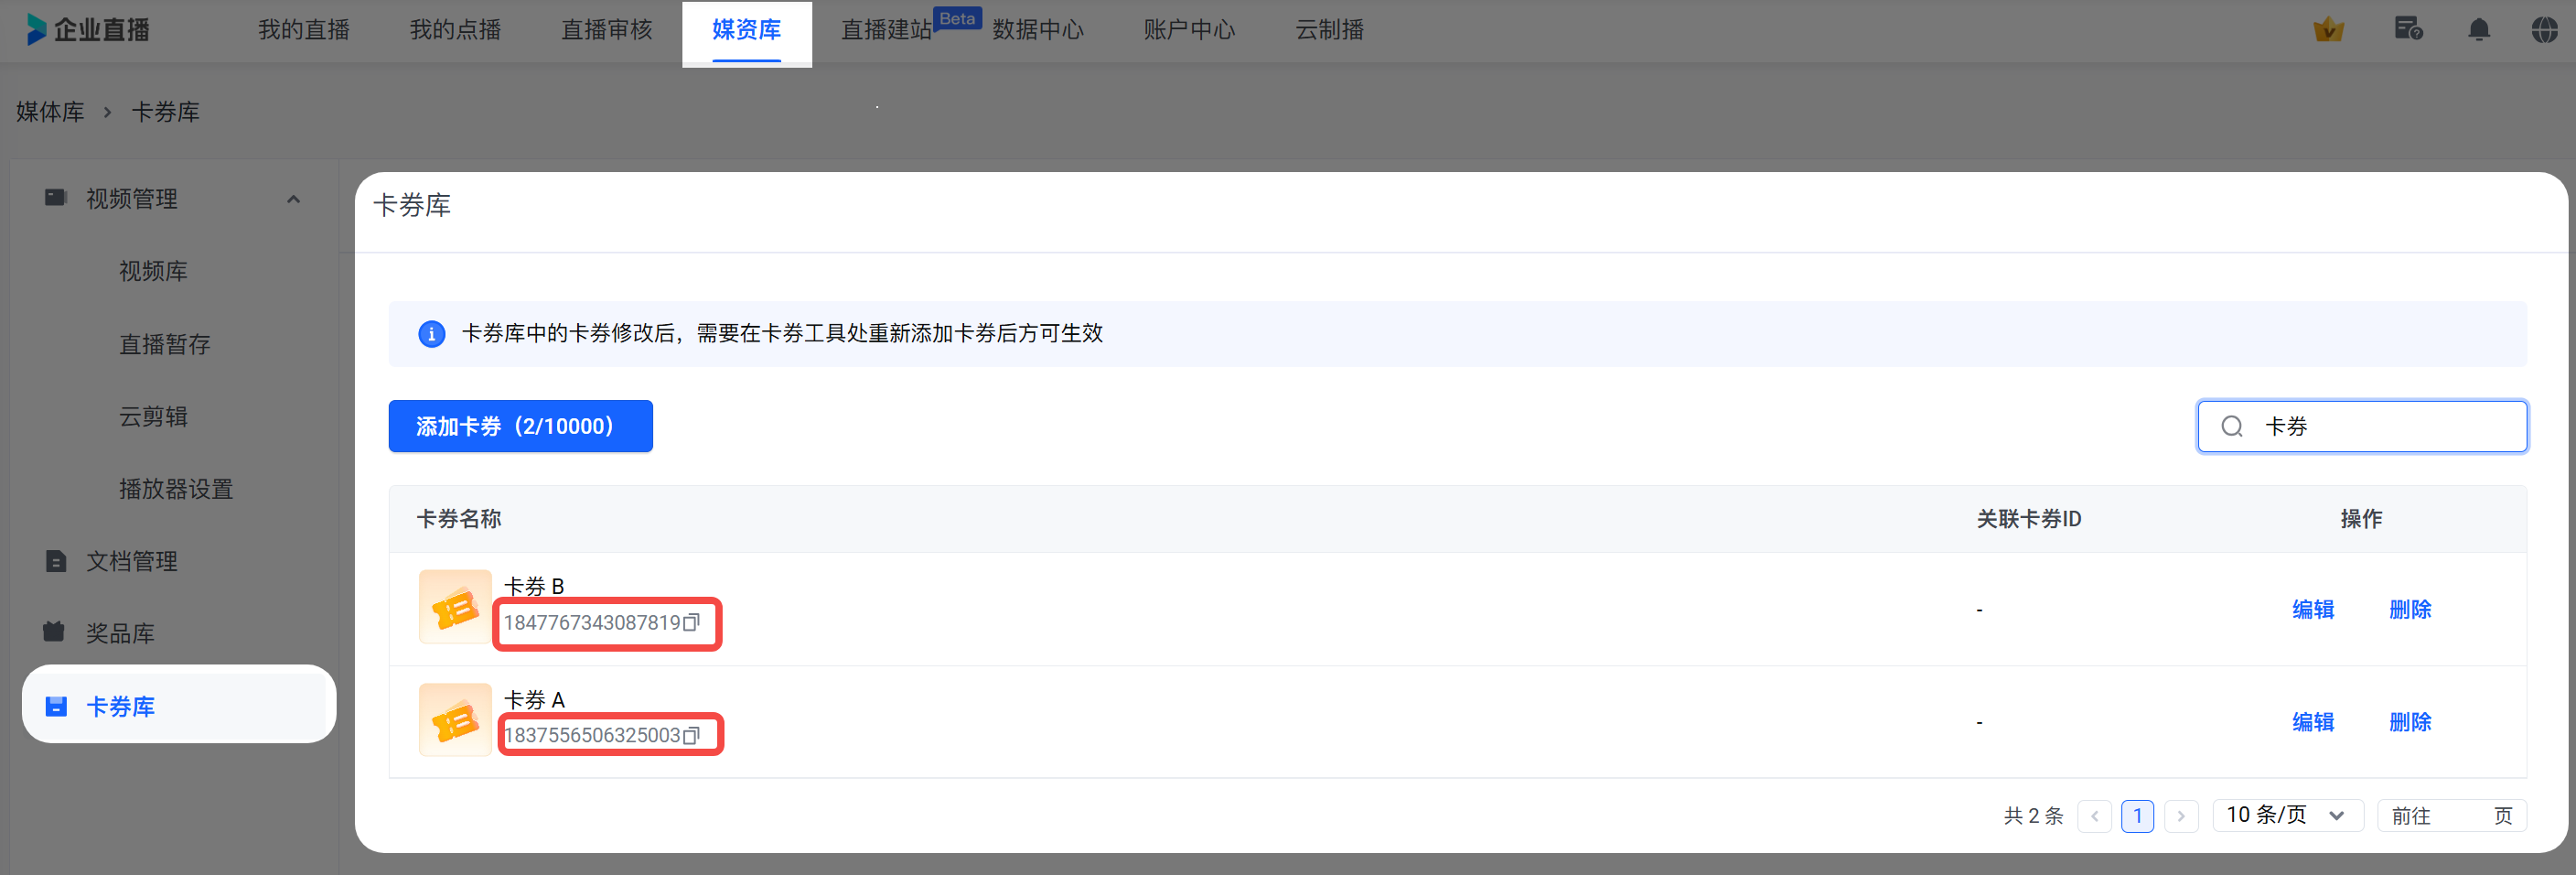The height and width of the screenshot is (875, 2576).
Task: Go to previous page arrow
Action: [2094, 816]
